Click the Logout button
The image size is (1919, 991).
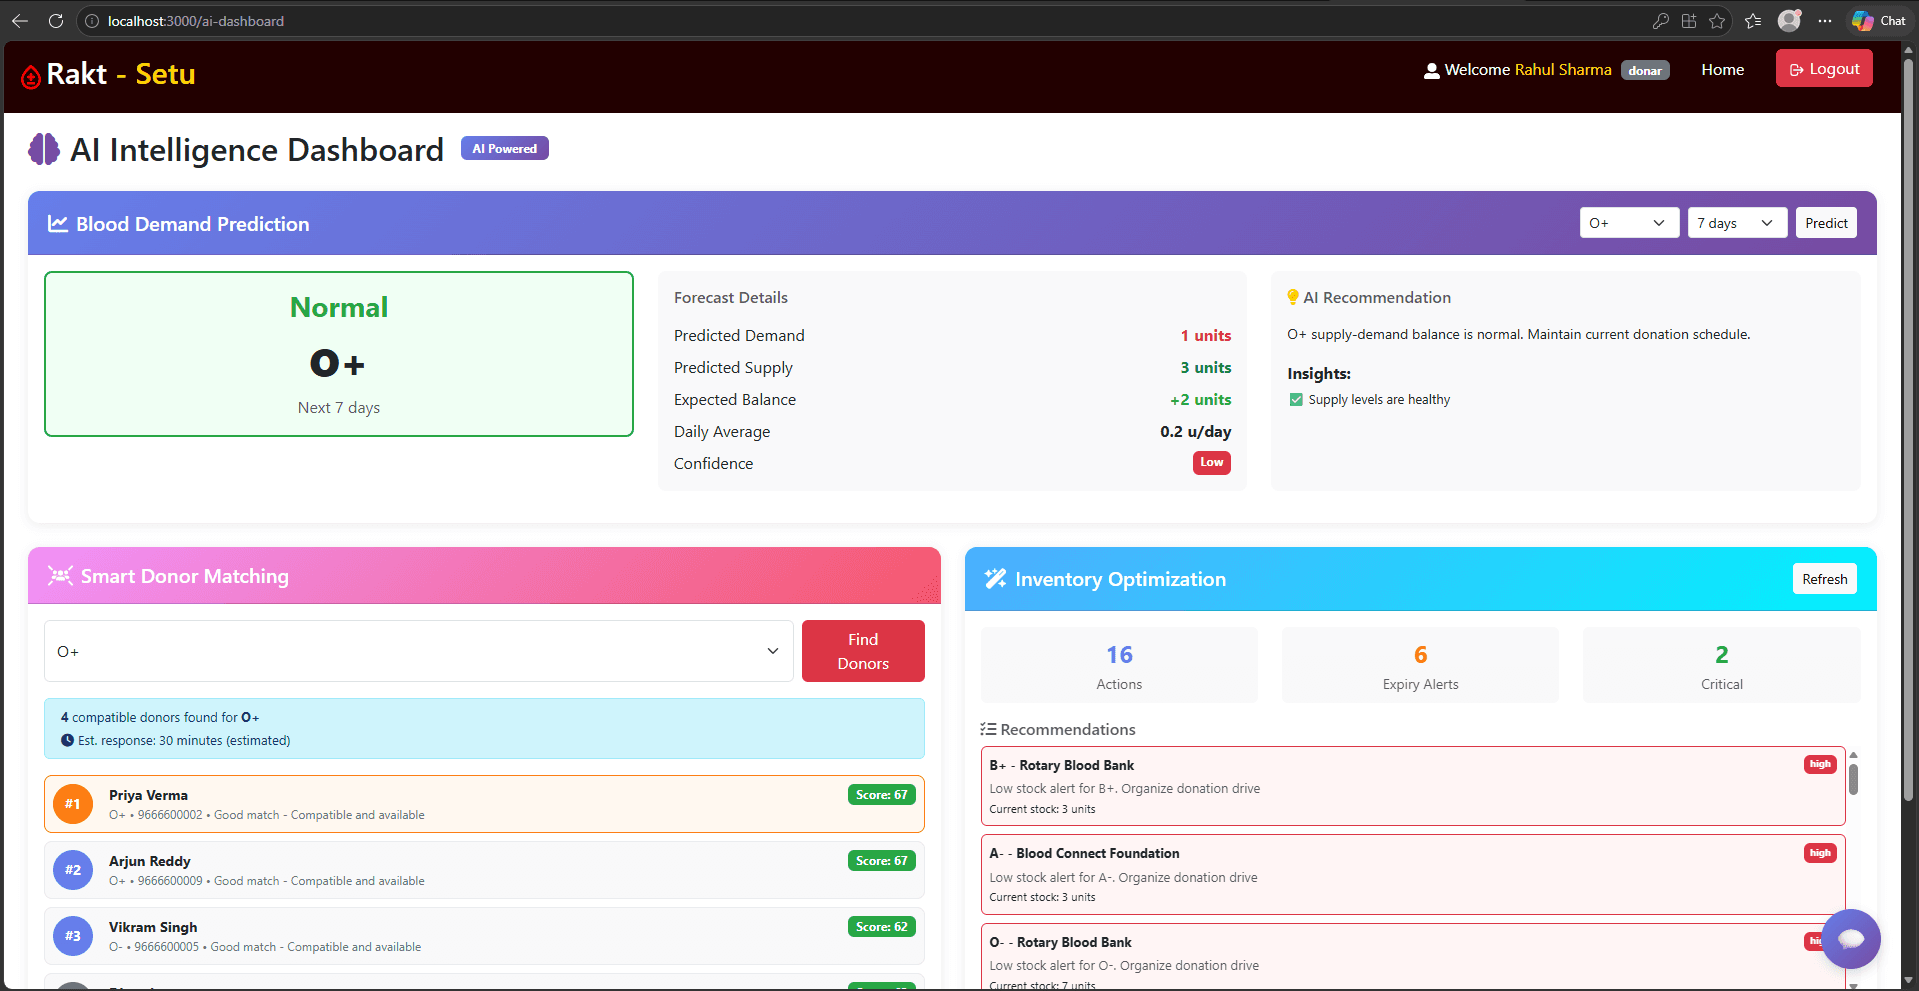1824,69
